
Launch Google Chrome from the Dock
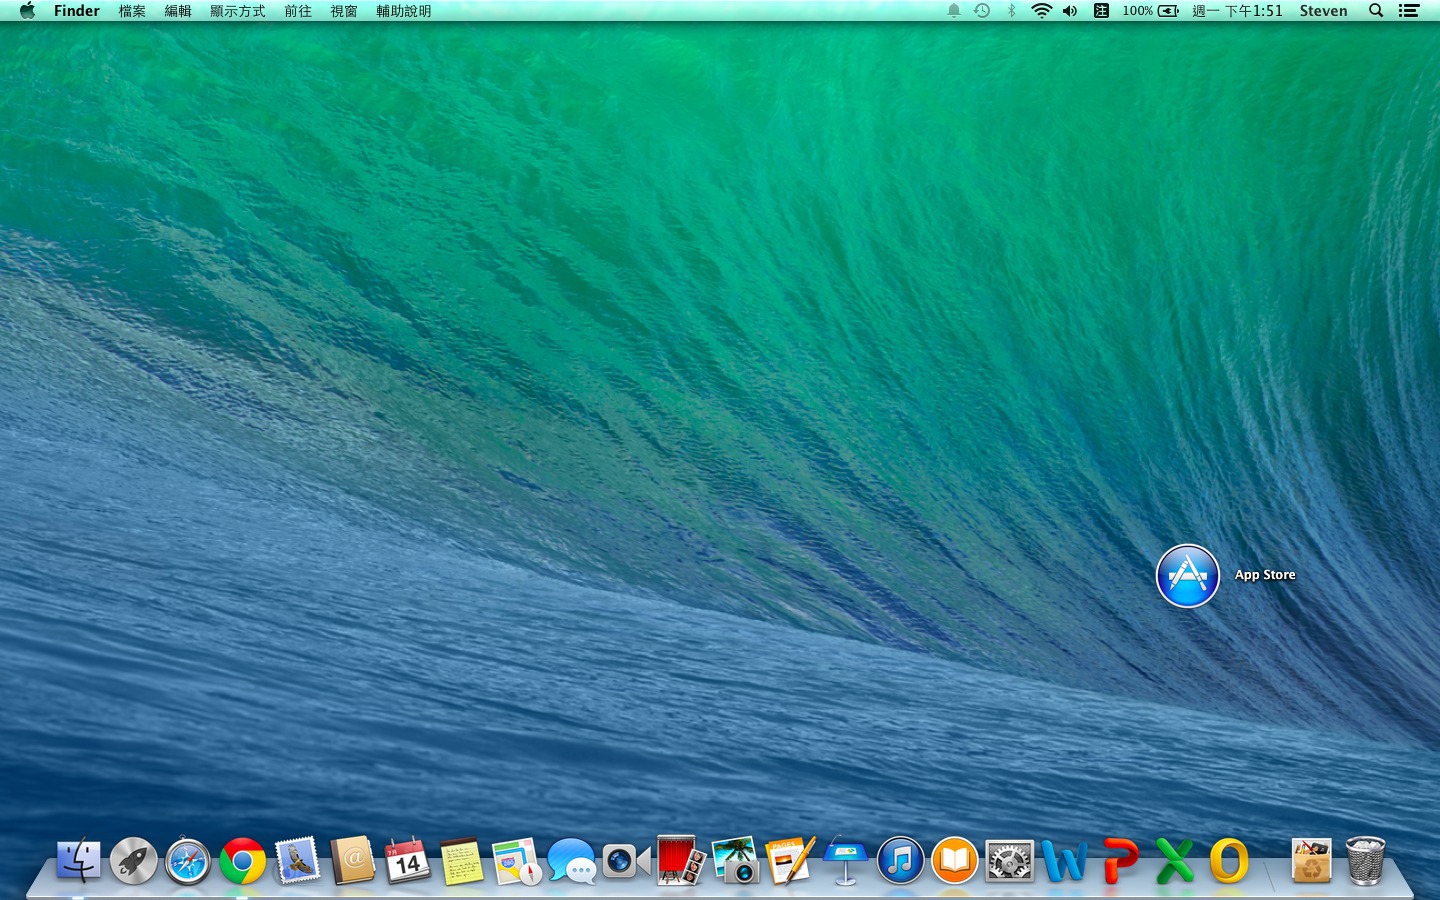click(x=243, y=860)
